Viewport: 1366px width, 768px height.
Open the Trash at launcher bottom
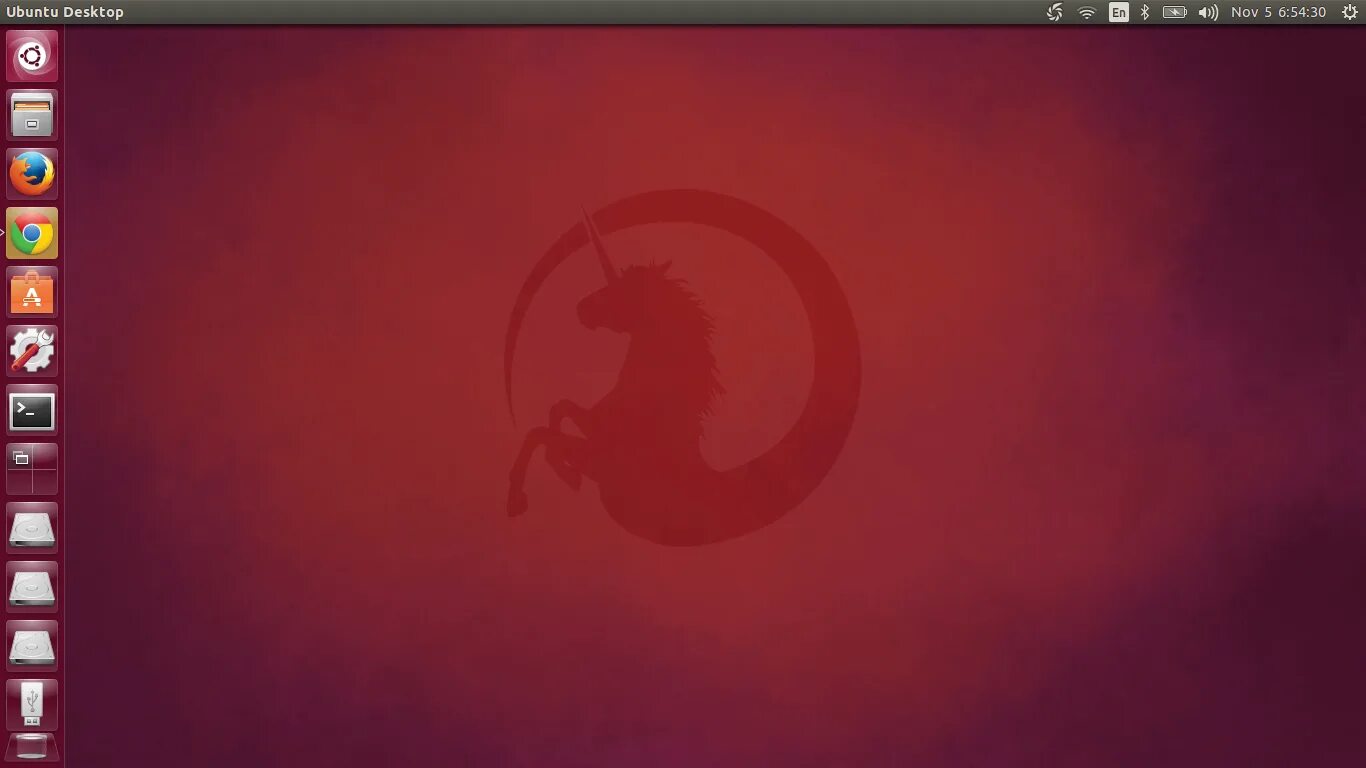(x=32, y=749)
